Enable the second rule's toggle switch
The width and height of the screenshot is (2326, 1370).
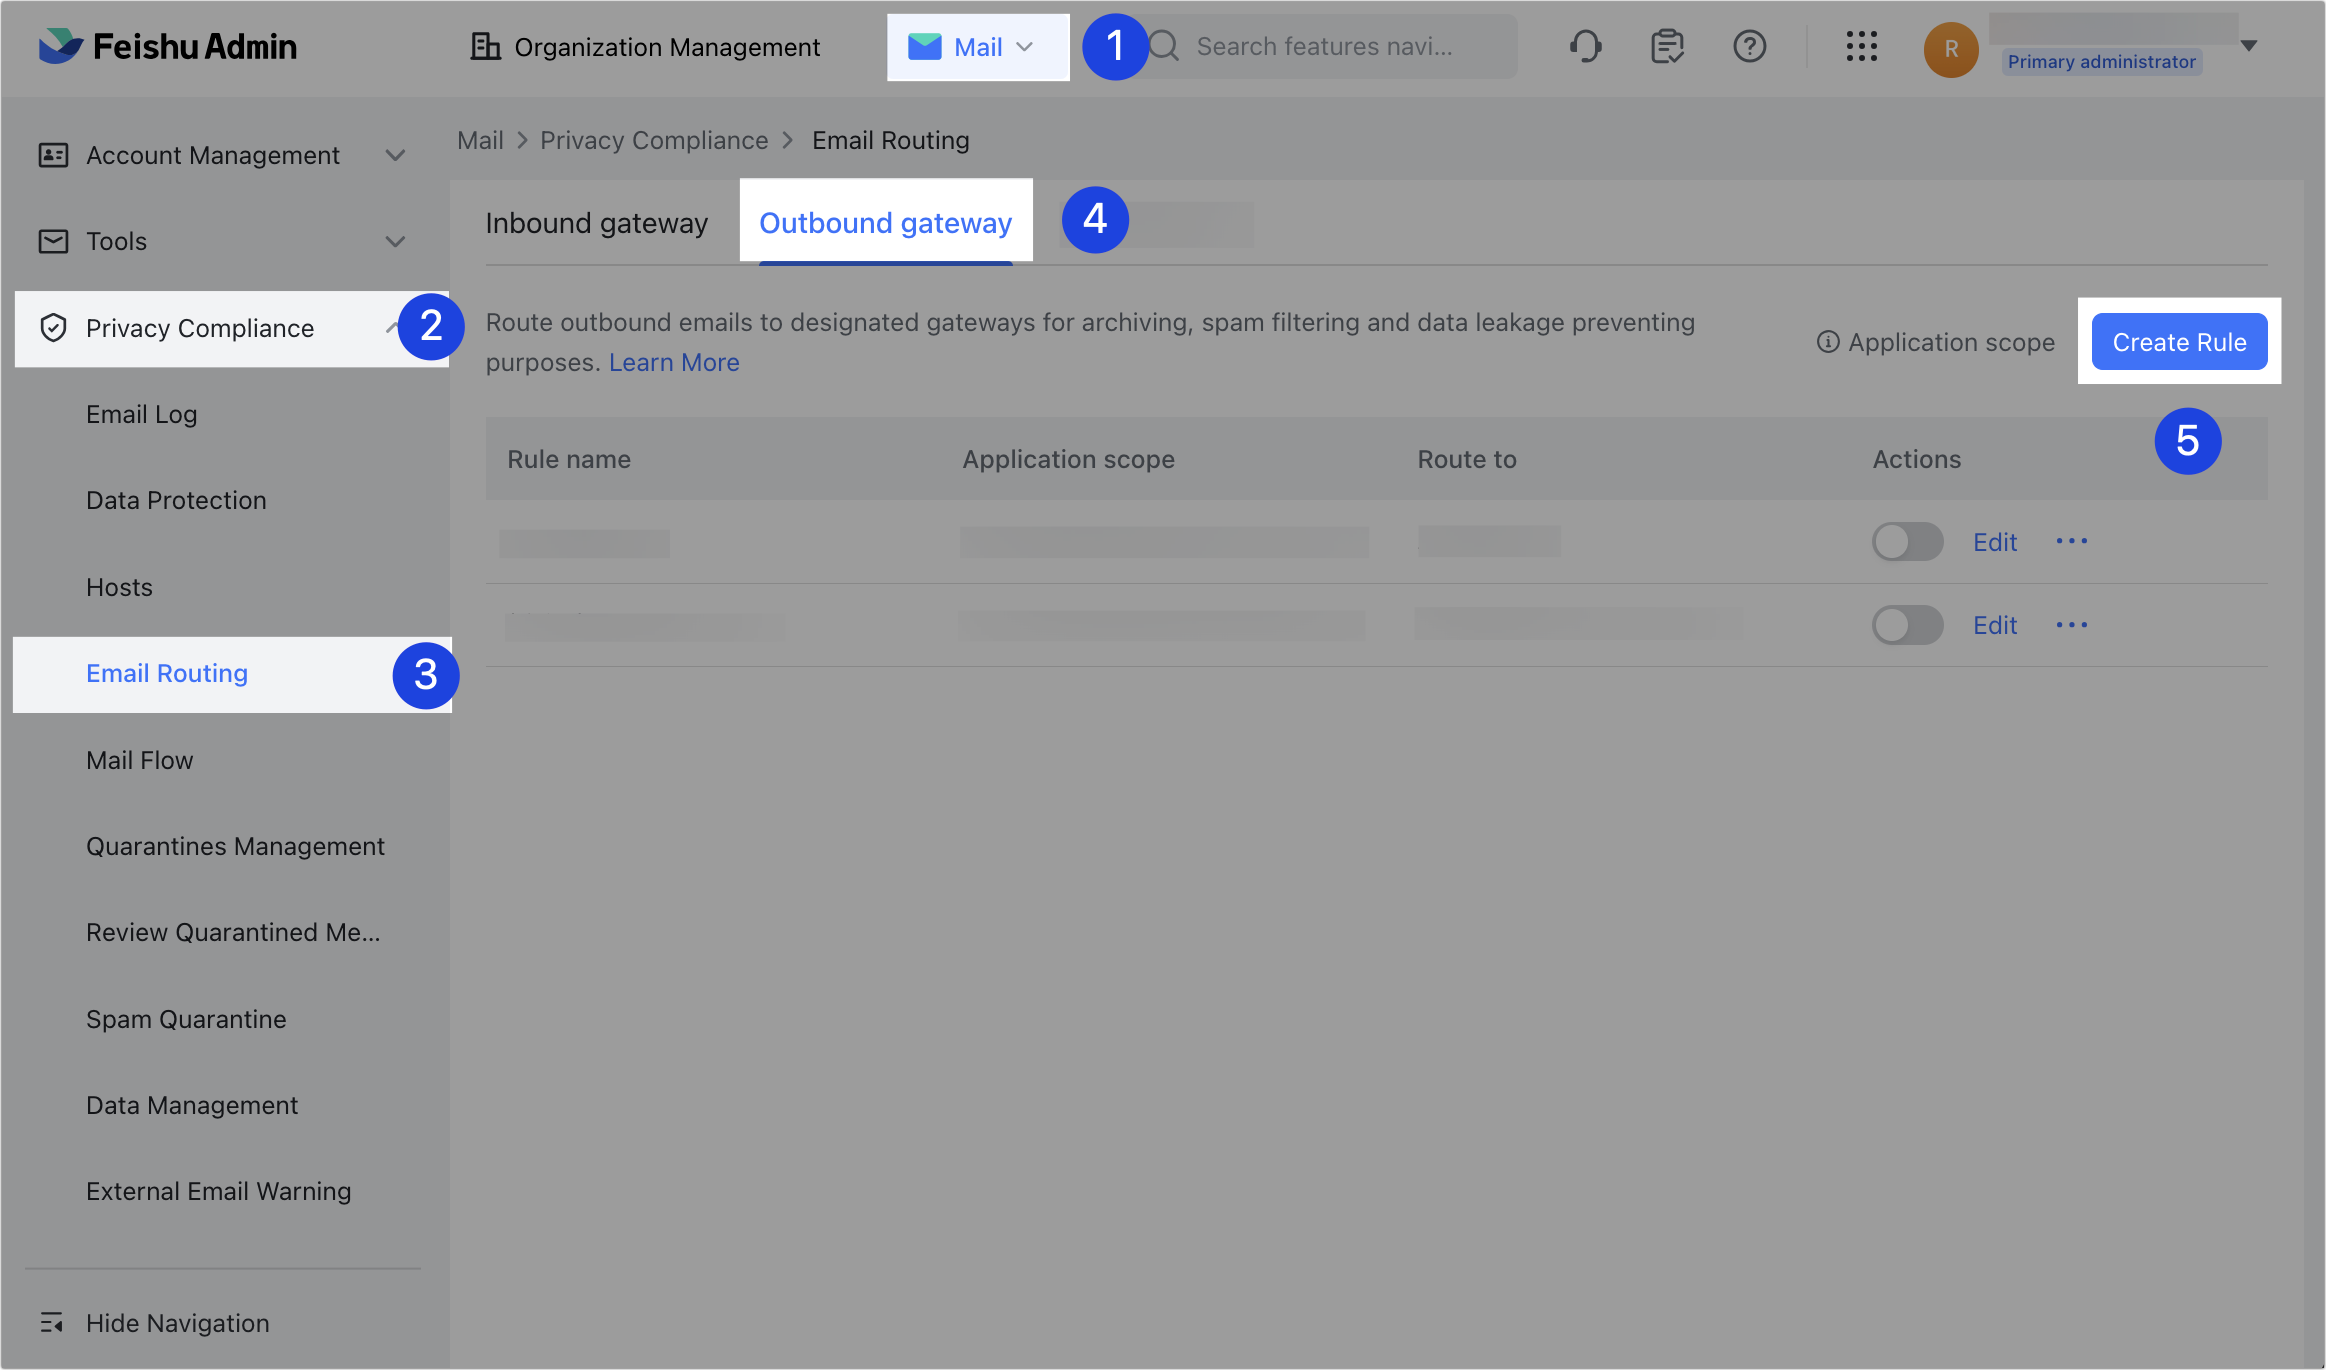[x=1906, y=624]
